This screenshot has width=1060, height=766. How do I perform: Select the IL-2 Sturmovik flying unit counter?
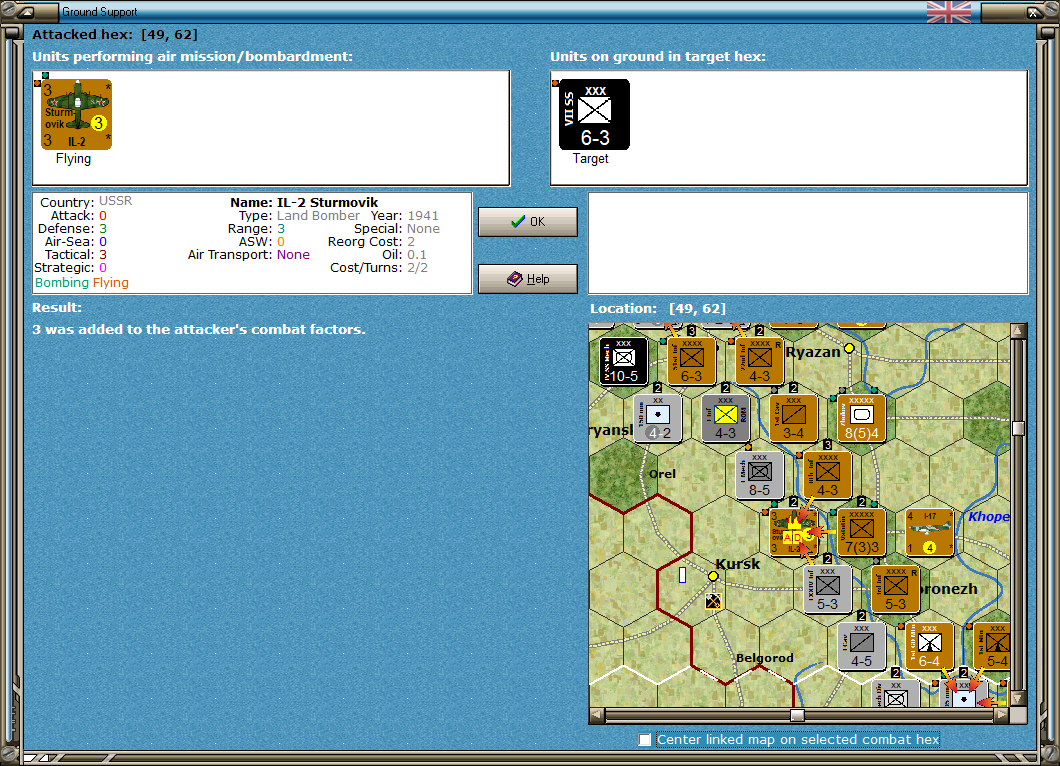click(x=76, y=114)
